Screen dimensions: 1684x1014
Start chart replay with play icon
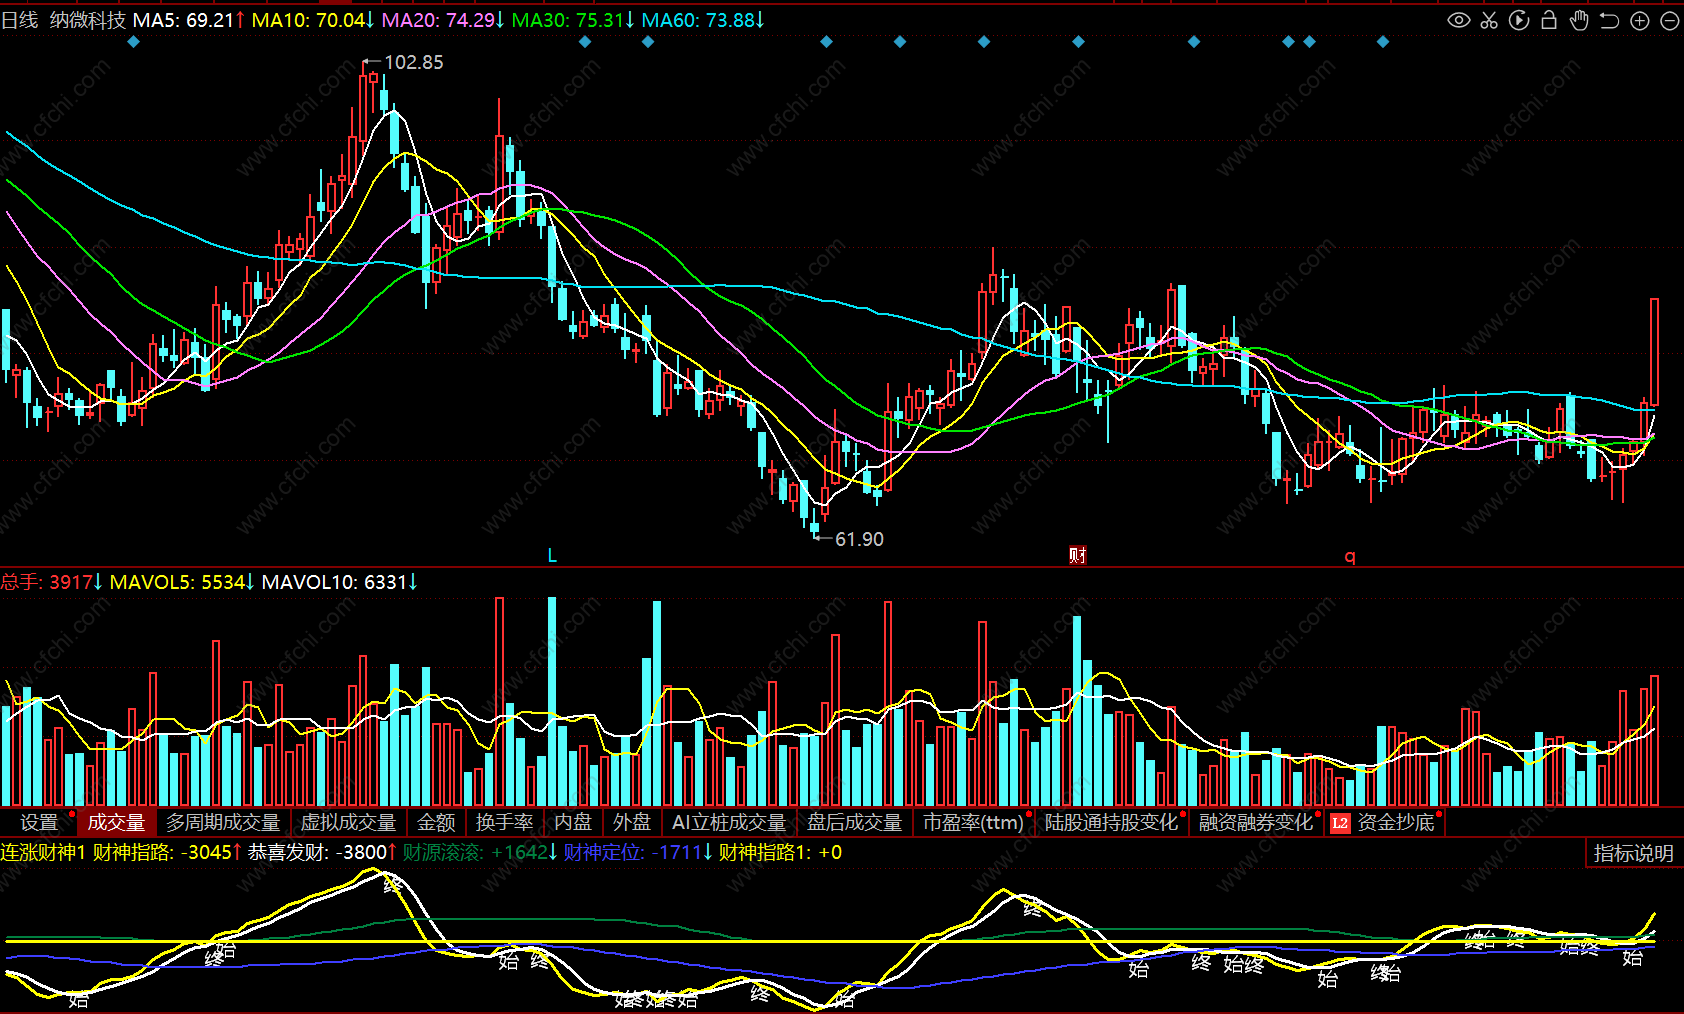click(1519, 20)
